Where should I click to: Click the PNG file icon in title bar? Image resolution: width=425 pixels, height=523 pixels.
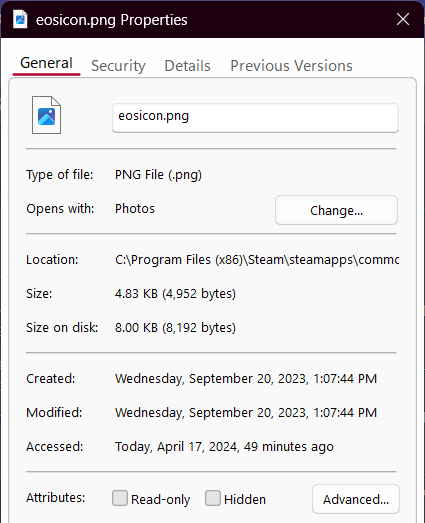pos(20,19)
